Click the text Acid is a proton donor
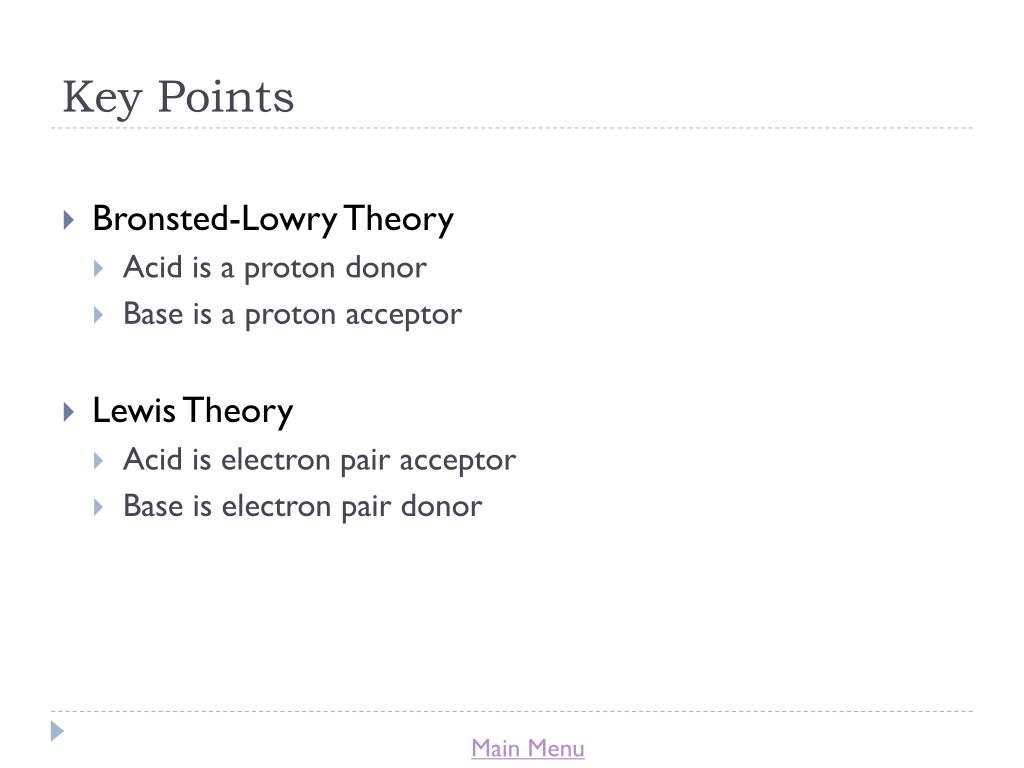 (275, 268)
